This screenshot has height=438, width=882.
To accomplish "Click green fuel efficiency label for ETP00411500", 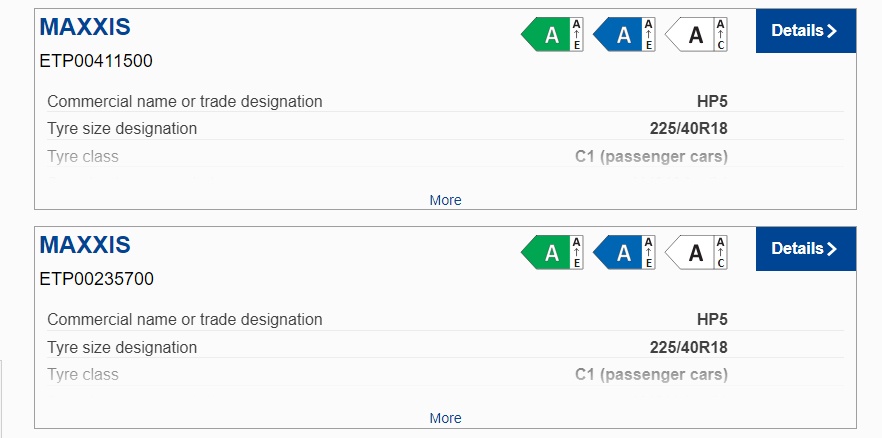I will pyautogui.click(x=552, y=35).
